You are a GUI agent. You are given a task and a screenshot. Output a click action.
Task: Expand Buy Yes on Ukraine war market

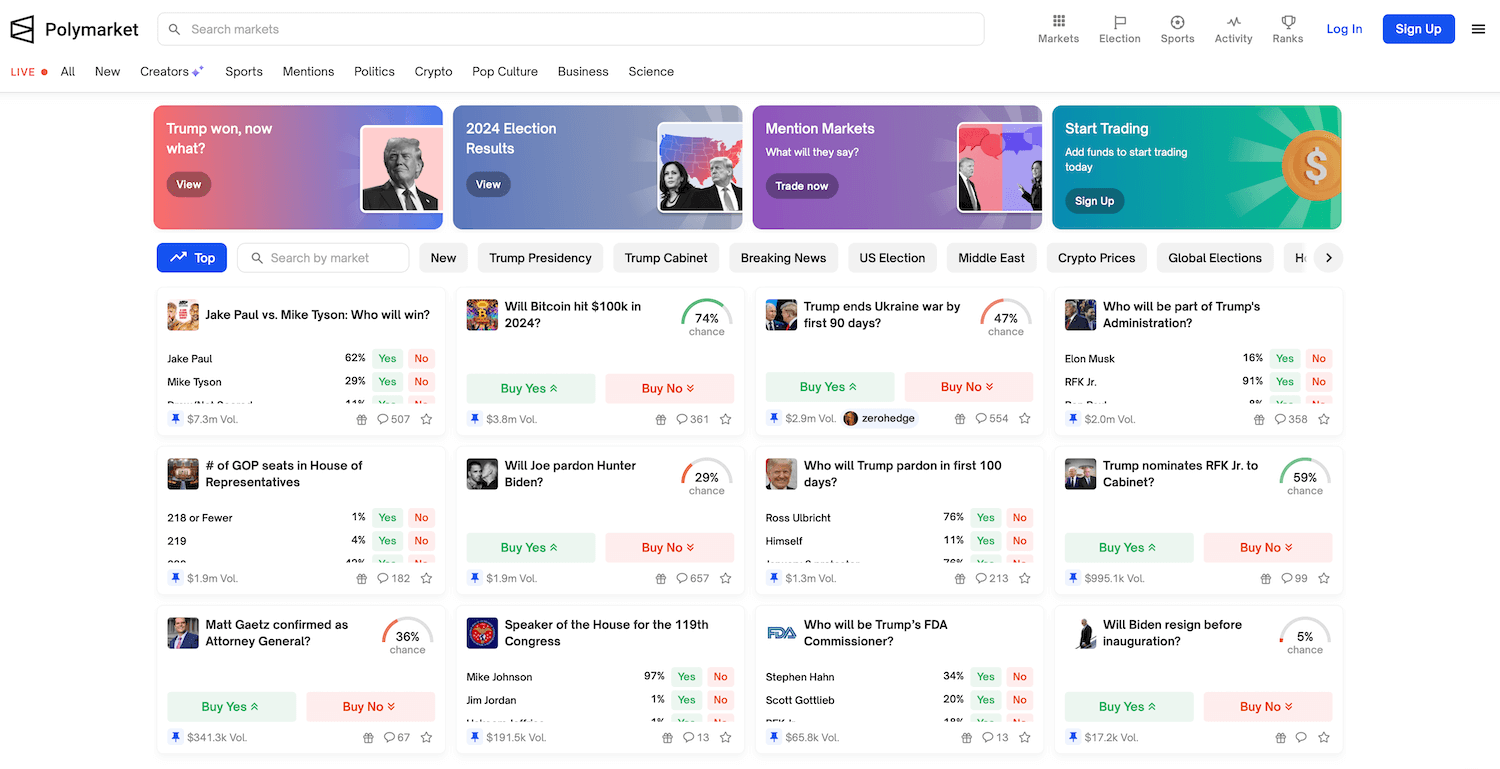click(x=830, y=387)
